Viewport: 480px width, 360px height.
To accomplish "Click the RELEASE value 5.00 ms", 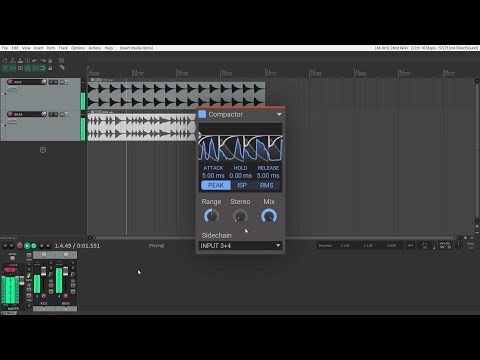I will point(268,176).
